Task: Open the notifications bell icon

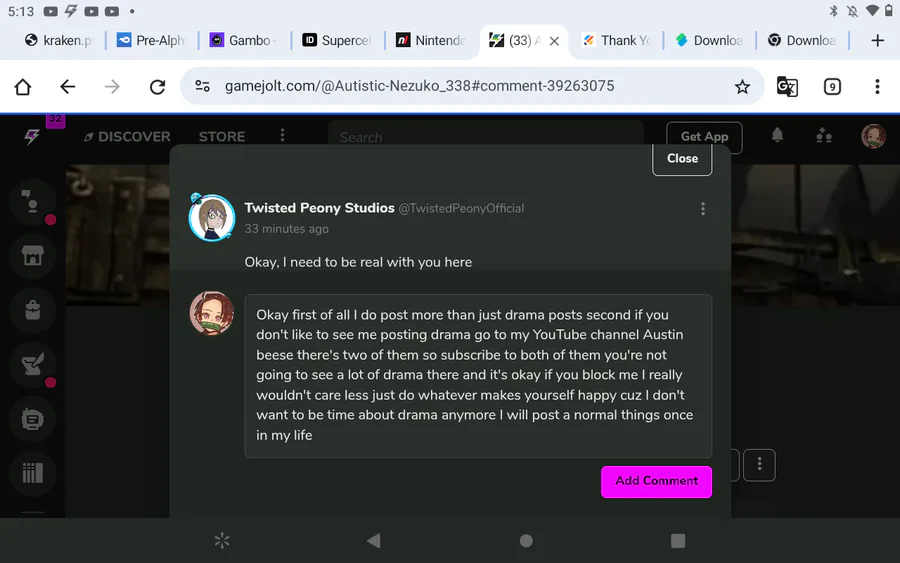Action: click(x=777, y=135)
